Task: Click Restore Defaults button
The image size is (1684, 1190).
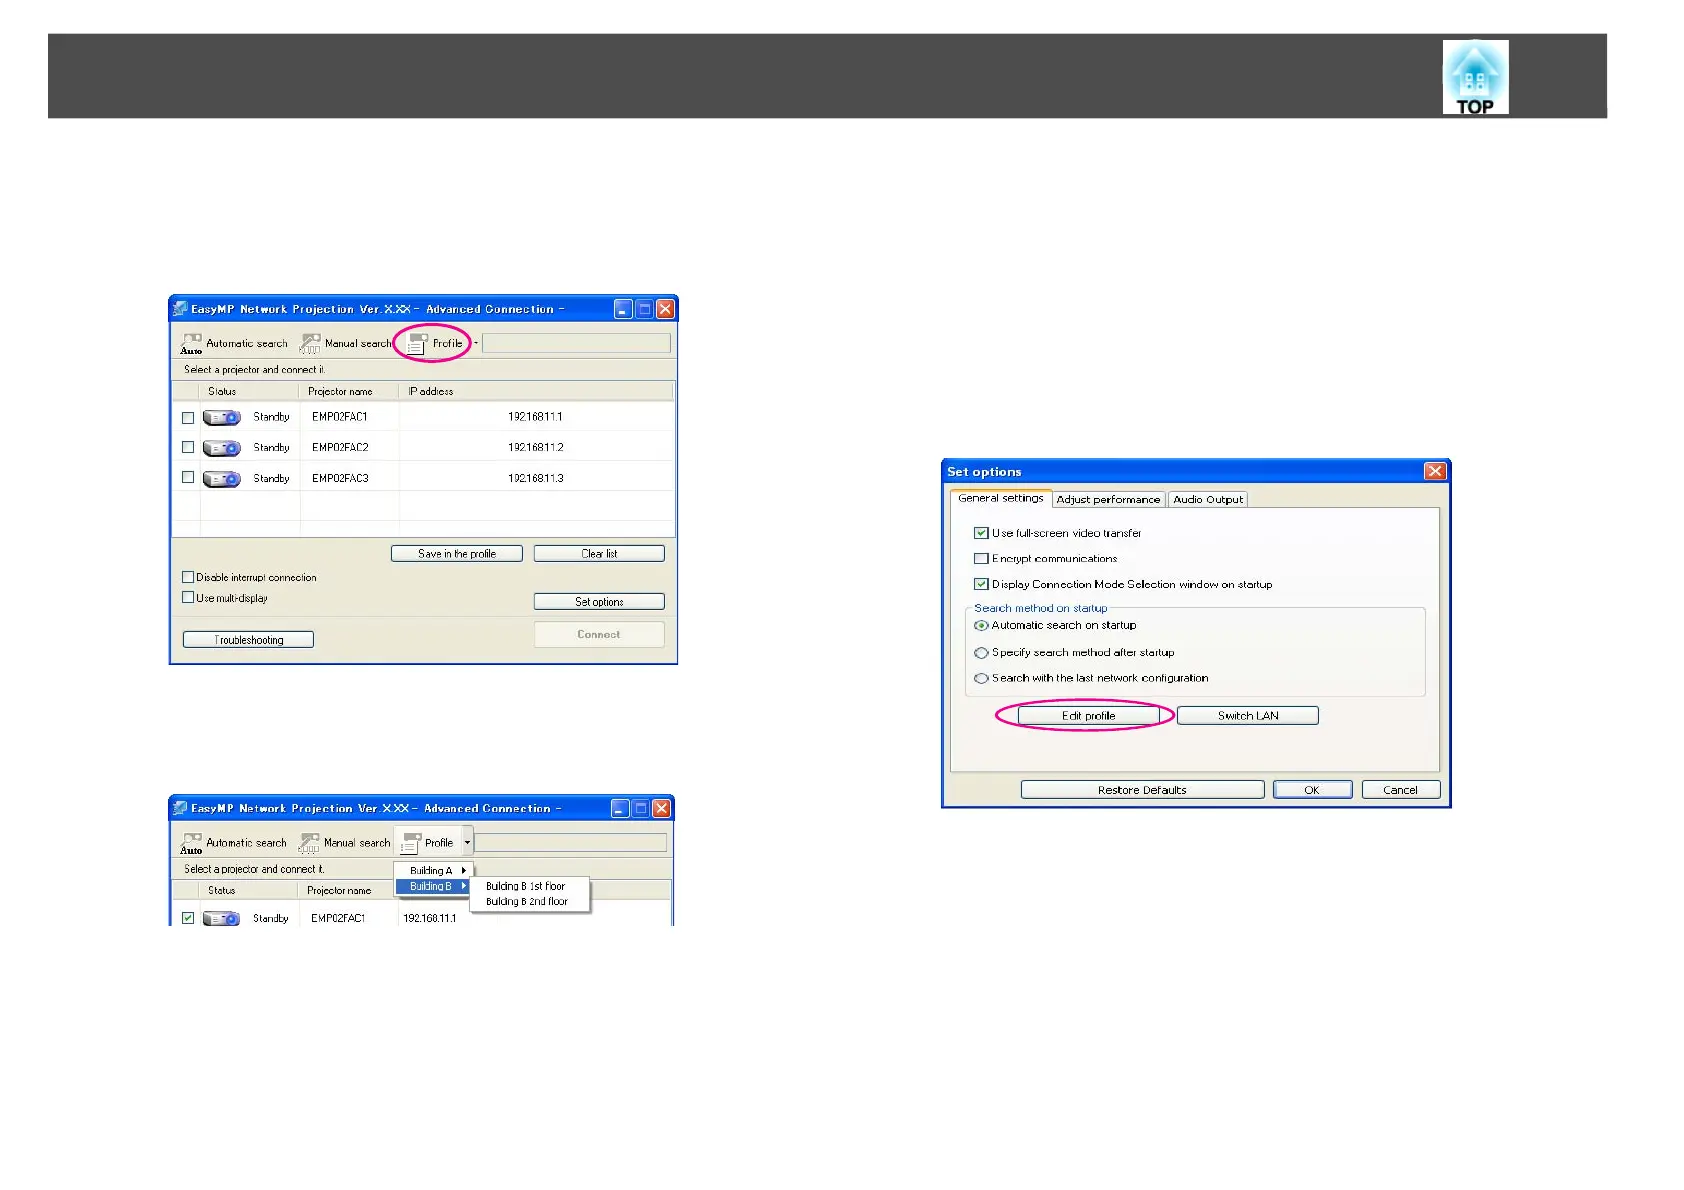Action: tap(1142, 789)
